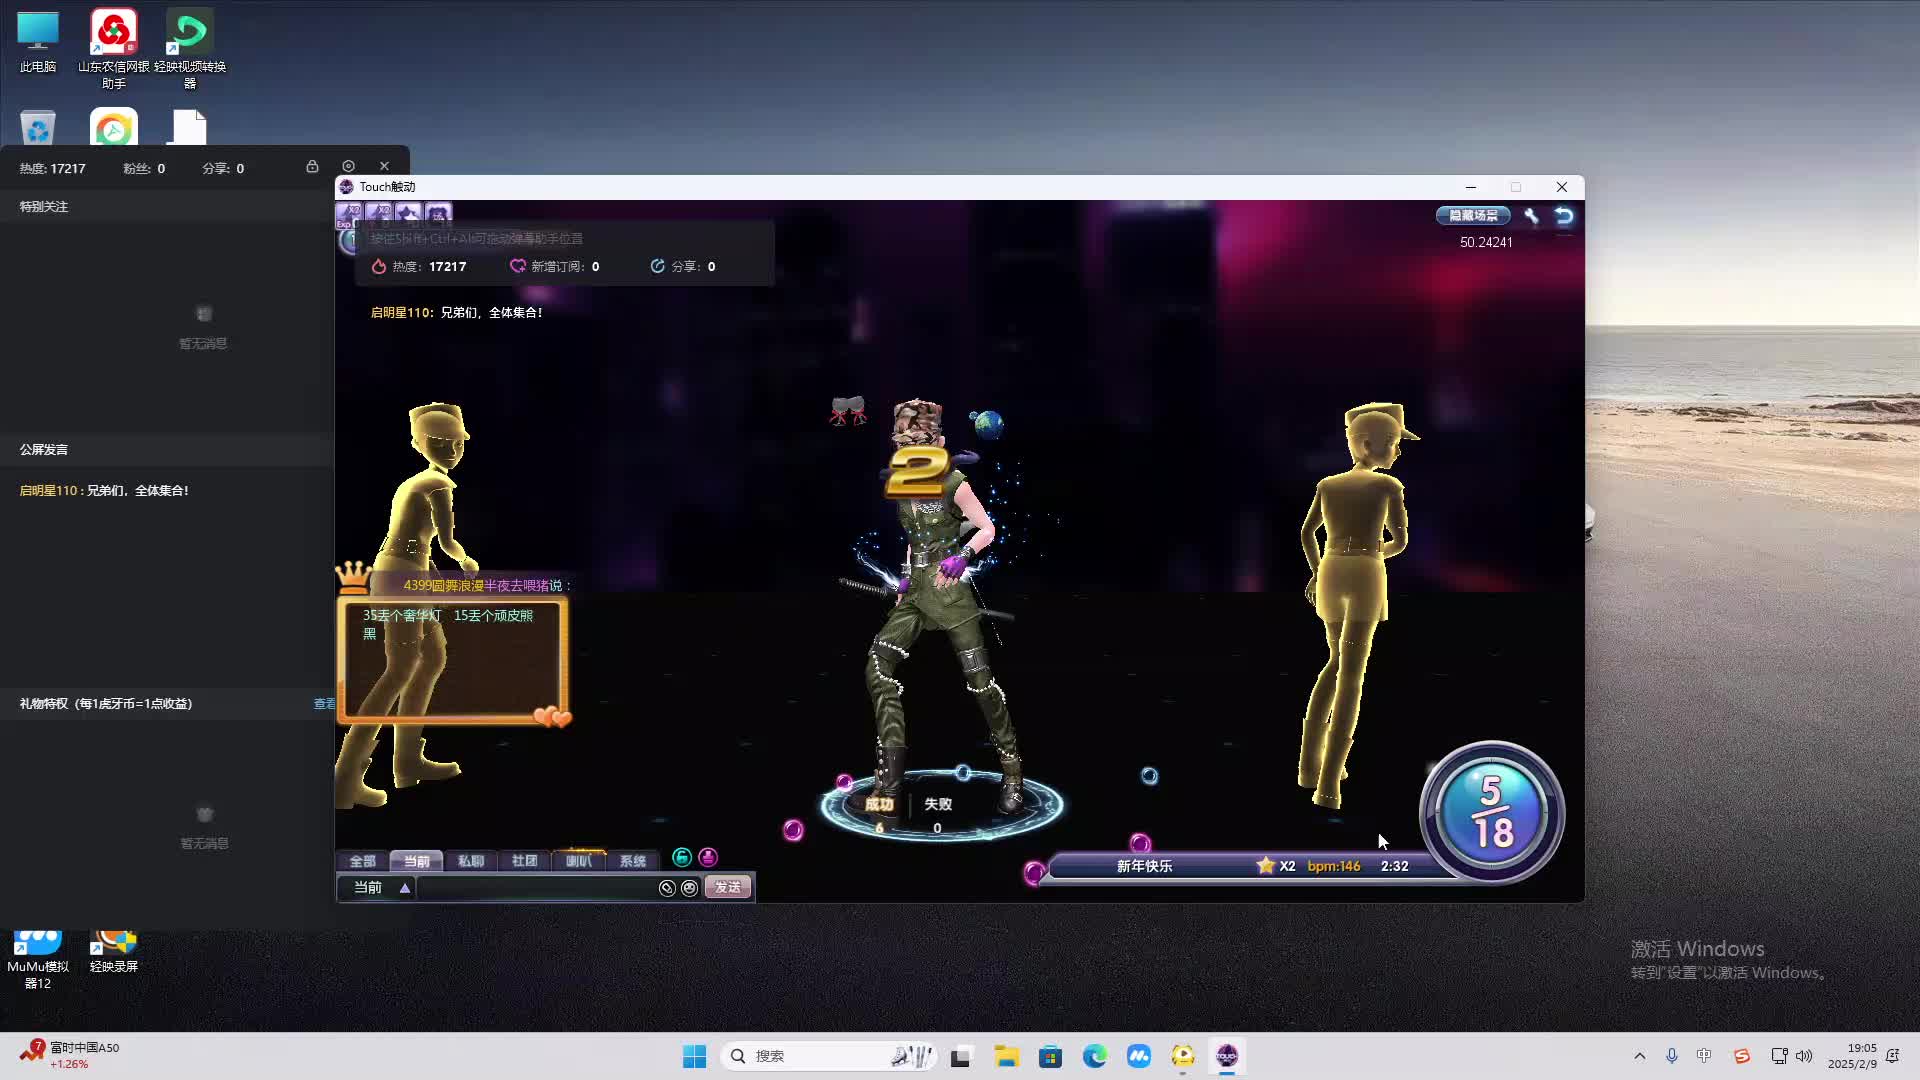
Task: Click the 5/18 round progress circle
Action: [1491, 812]
